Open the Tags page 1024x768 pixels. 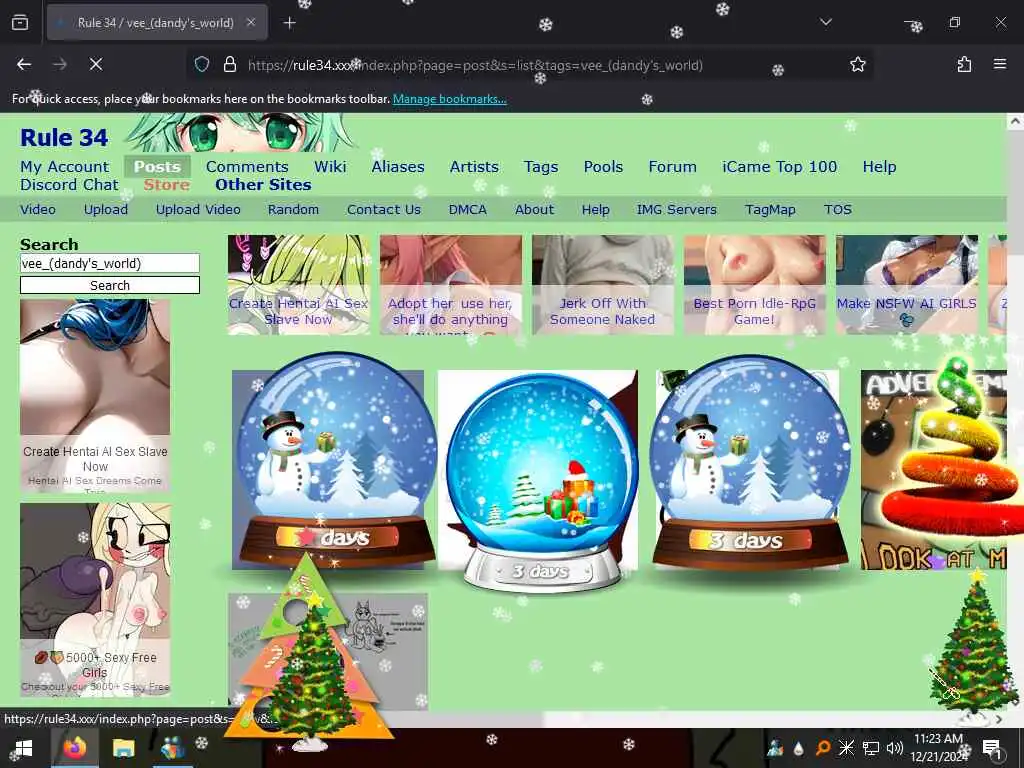pos(541,167)
